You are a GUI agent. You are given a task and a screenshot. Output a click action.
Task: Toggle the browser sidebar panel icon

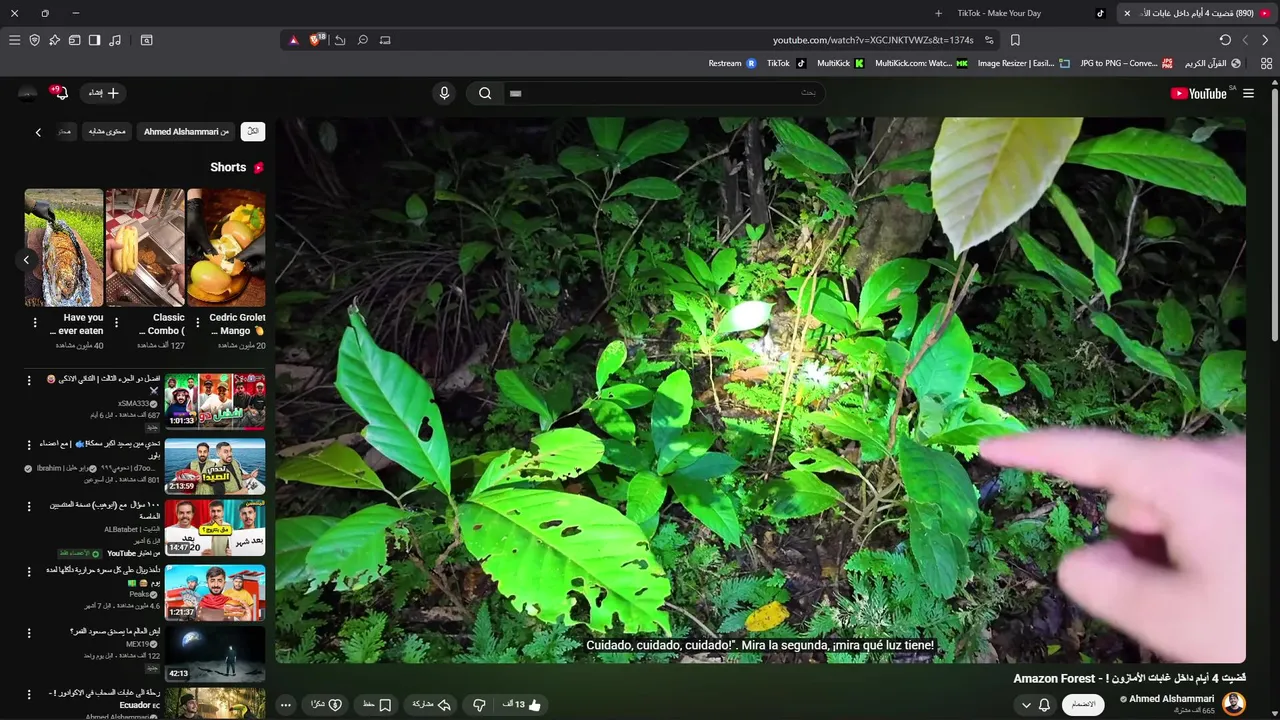tap(94, 40)
